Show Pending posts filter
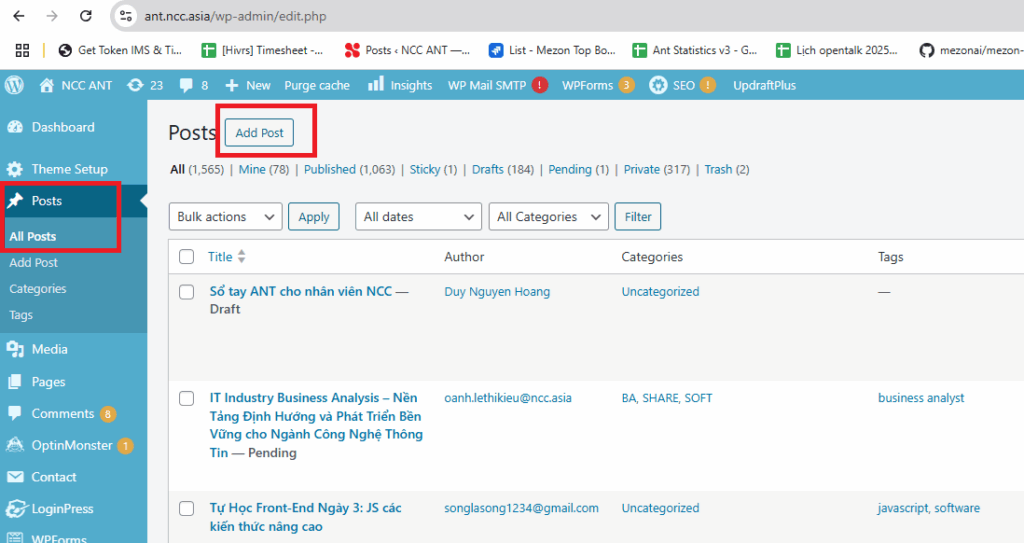1024x543 pixels. 578,169
